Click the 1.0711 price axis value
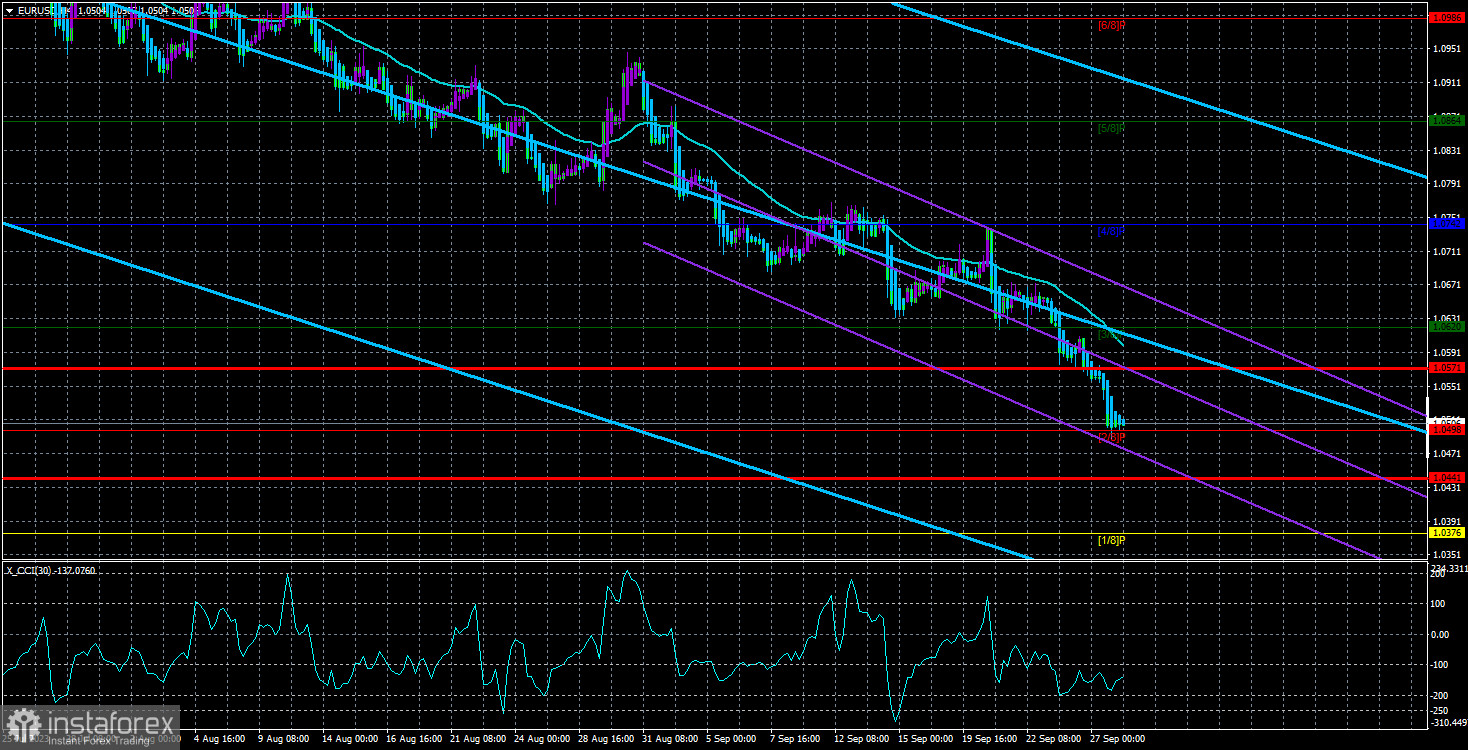1468x750 pixels. pos(1447,251)
